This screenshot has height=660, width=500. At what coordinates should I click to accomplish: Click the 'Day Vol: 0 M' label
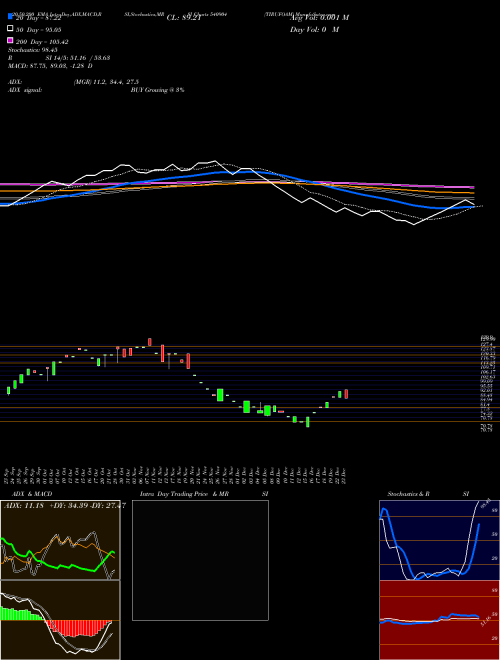pyautogui.click(x=314, y=29)
